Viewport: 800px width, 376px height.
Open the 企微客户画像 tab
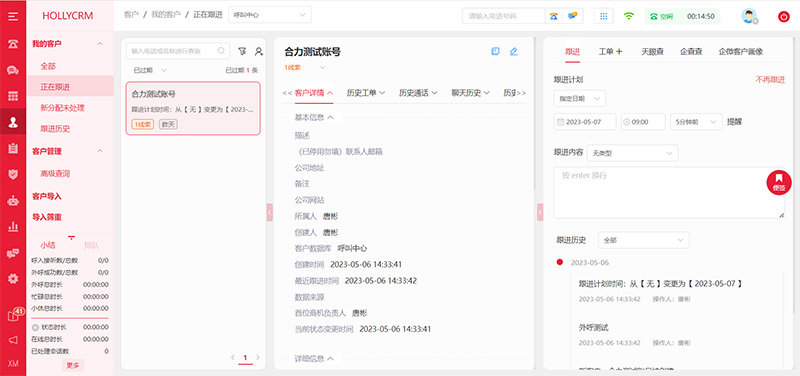click(741, 52)
